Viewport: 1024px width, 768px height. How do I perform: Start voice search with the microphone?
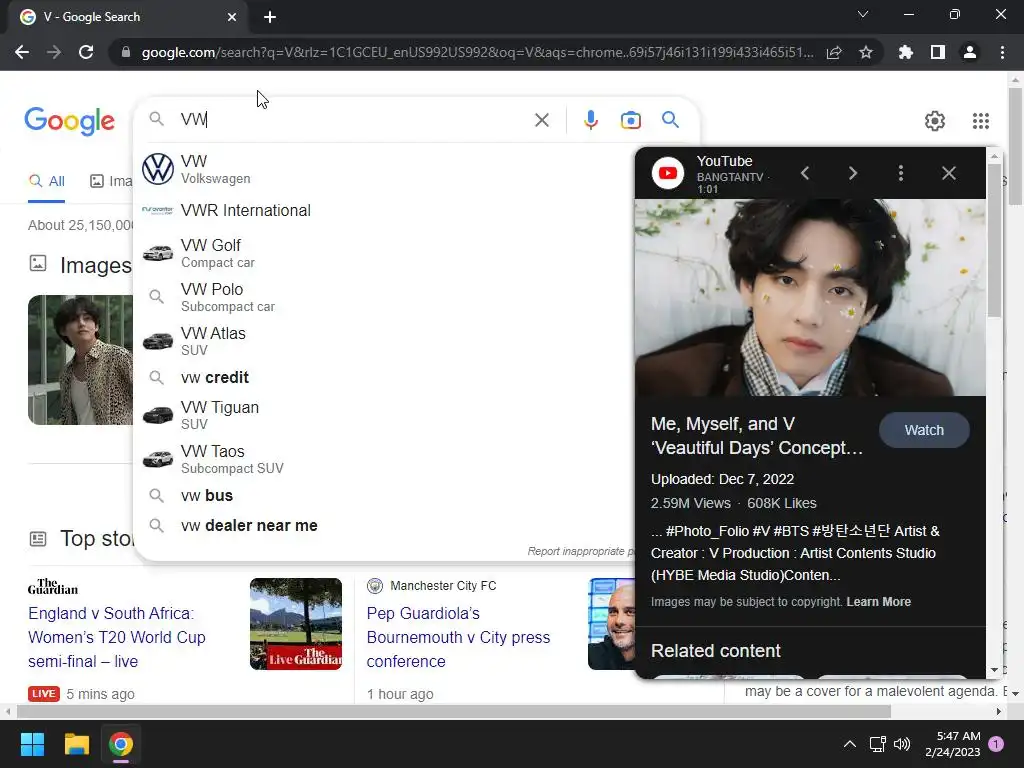coord(590,120)
